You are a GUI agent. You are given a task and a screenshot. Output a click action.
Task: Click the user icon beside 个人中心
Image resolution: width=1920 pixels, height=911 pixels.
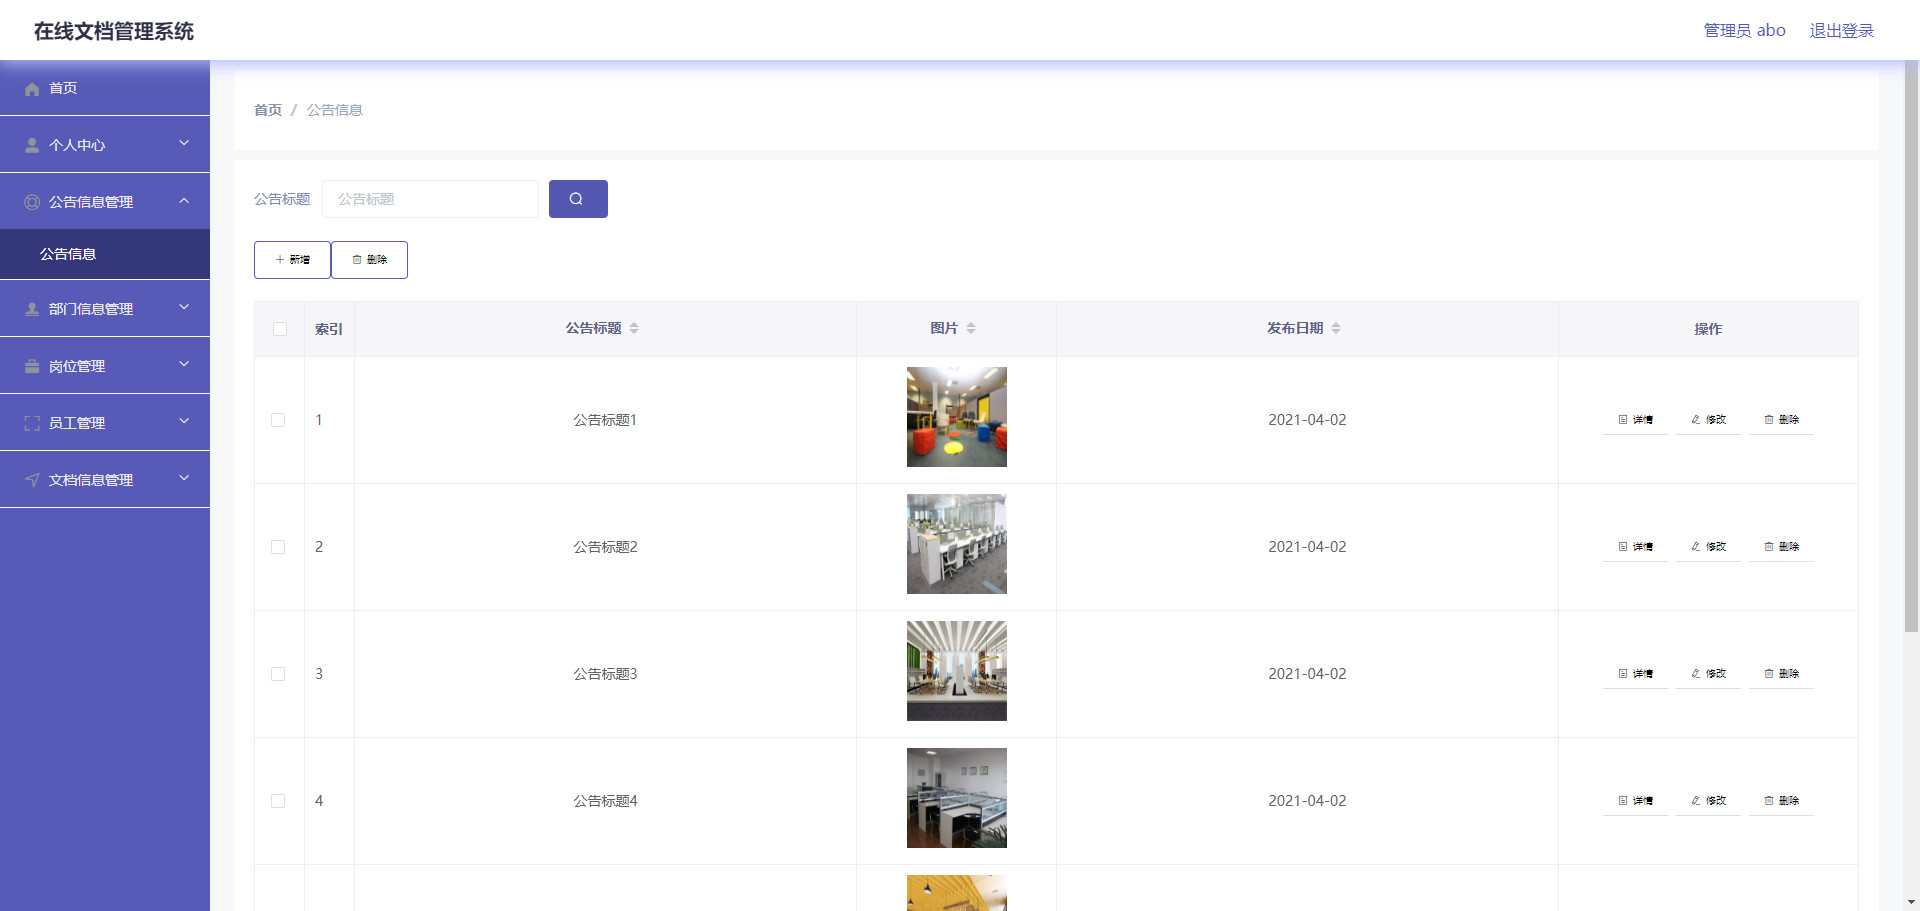point(32,146)
